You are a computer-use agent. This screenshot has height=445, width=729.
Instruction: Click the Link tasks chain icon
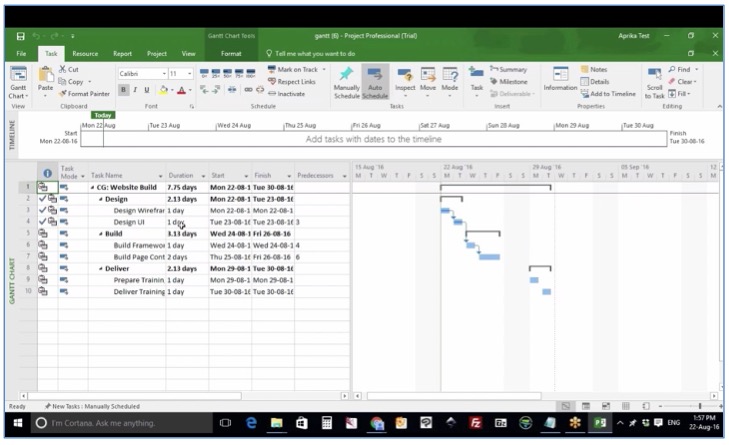point(248,89)
